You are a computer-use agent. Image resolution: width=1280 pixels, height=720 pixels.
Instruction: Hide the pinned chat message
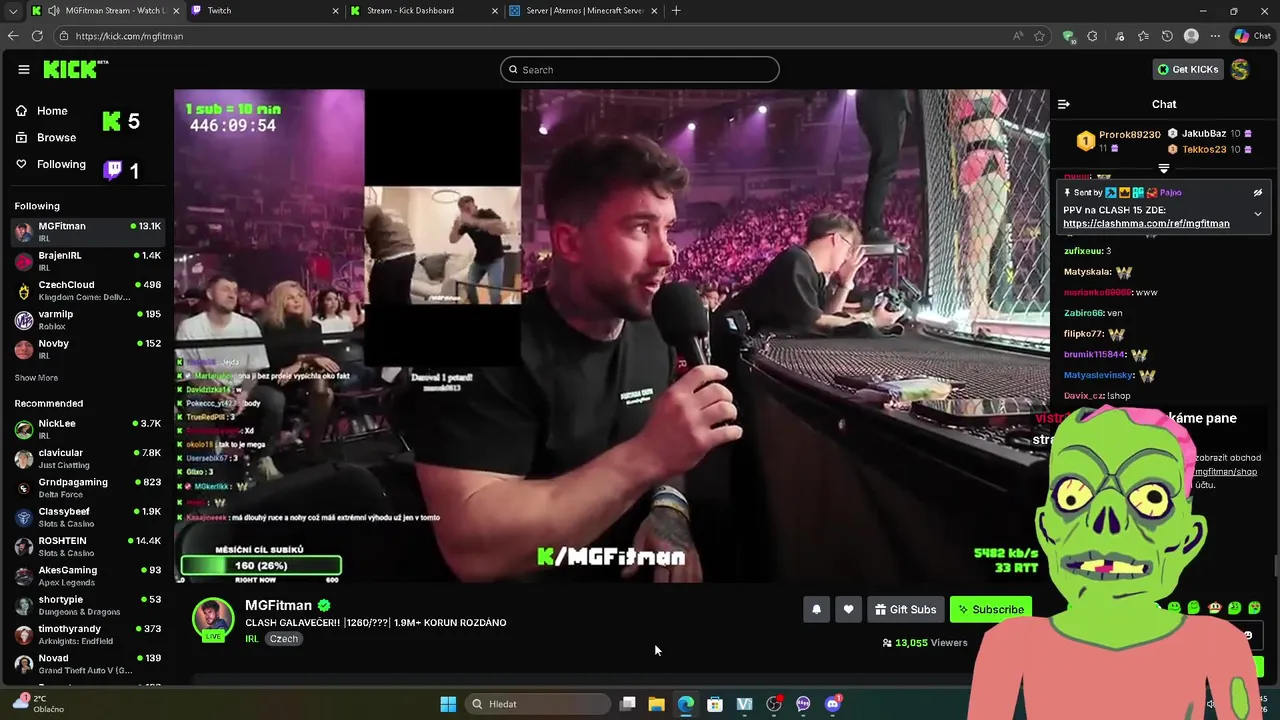[1258, 193]
